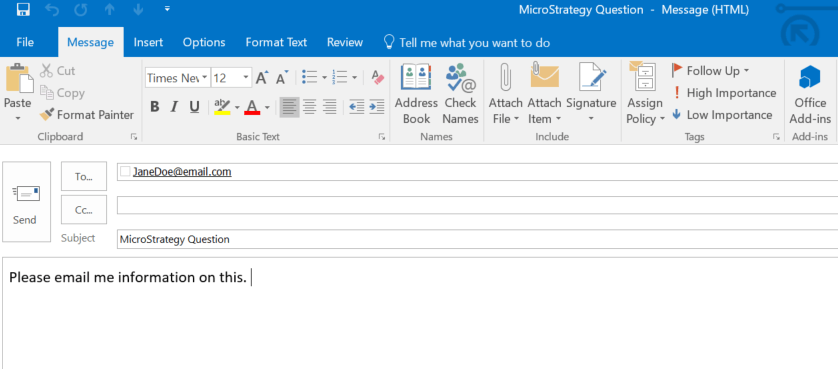Save the message with the floppy disk icon

[x=23, y=9]
